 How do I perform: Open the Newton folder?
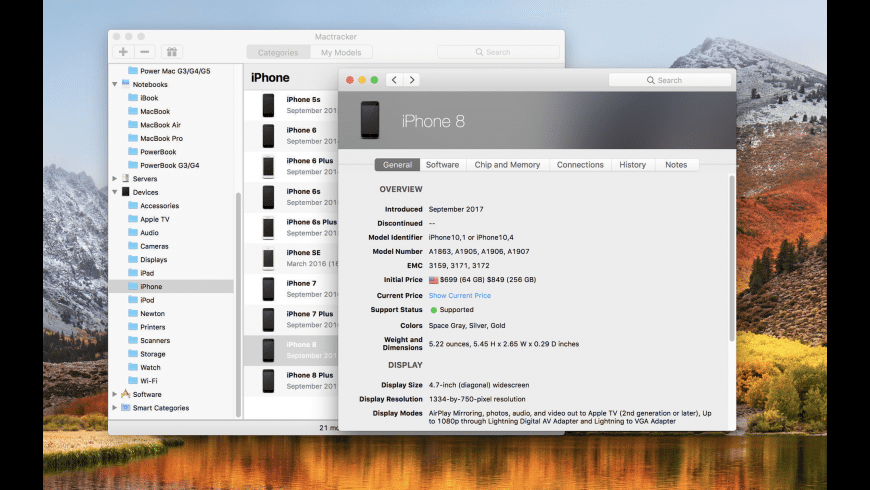146,314
